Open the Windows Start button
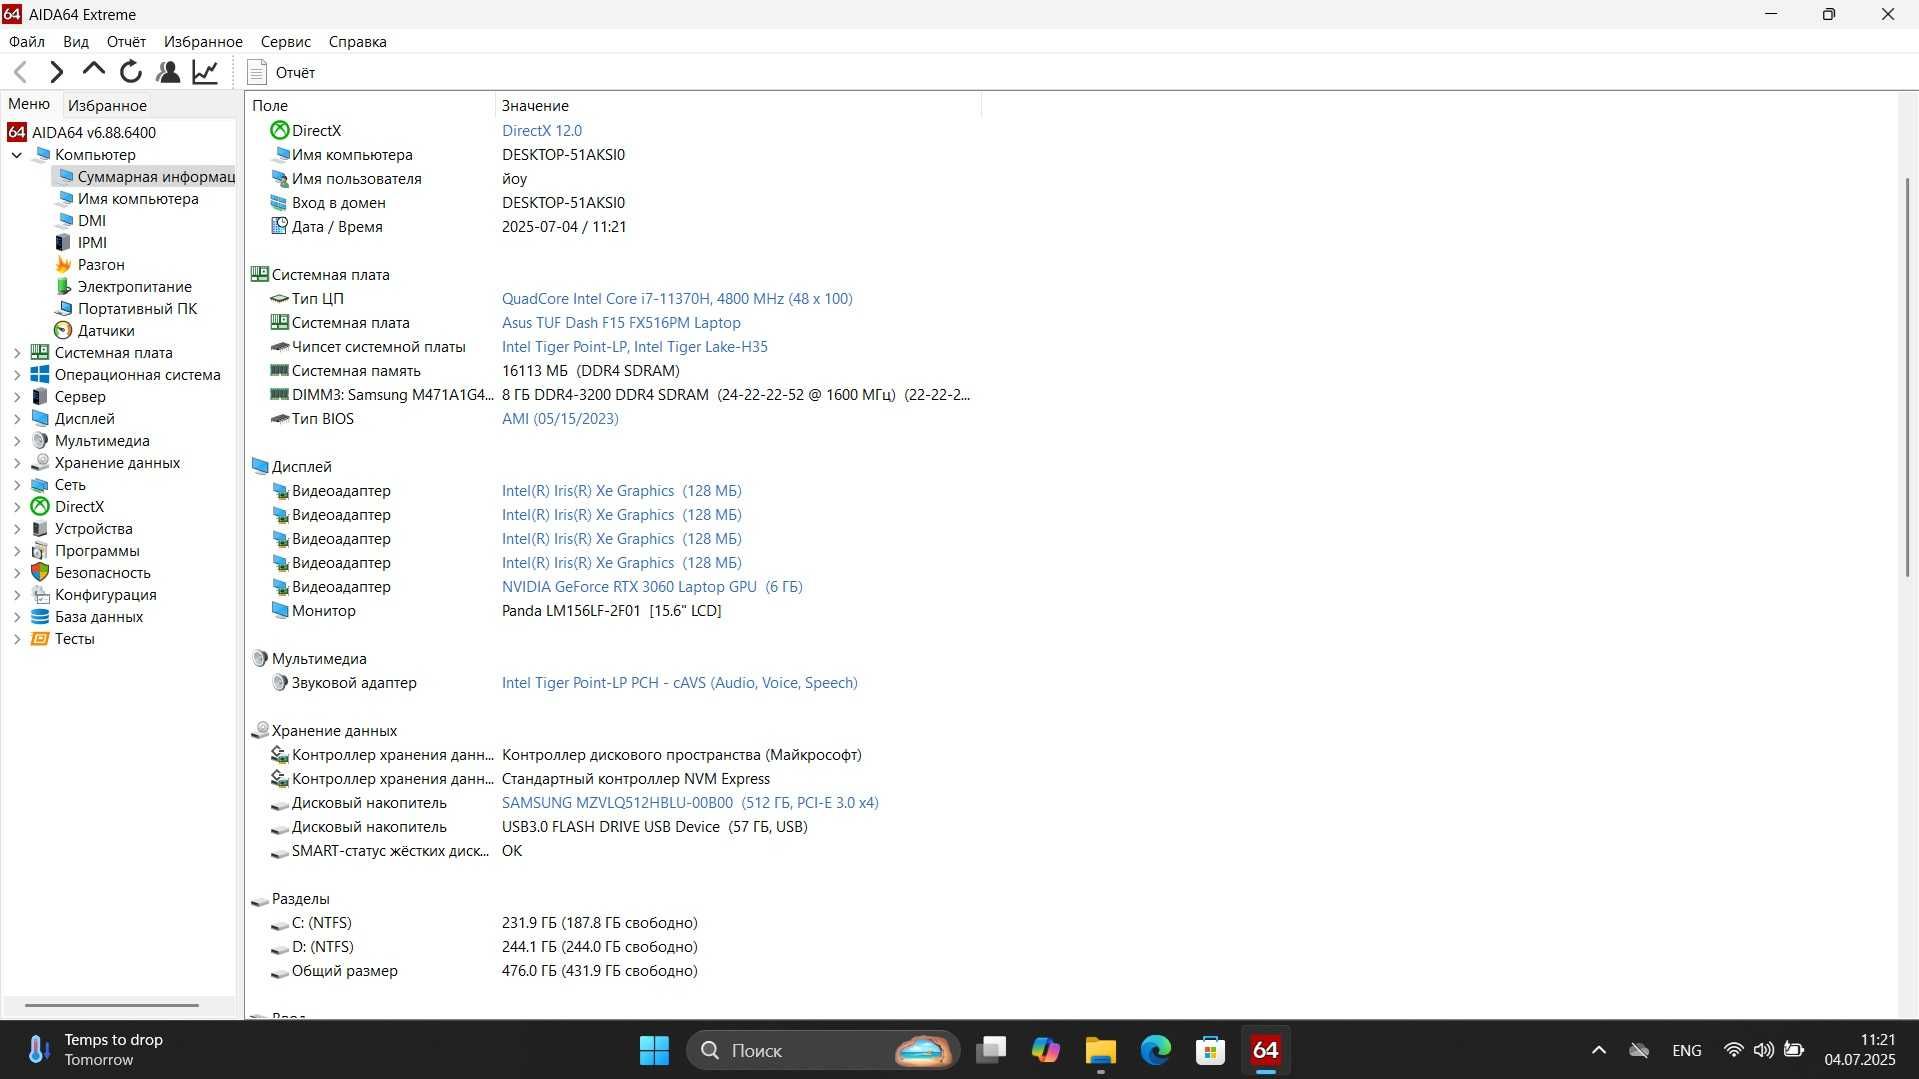Screen dimensions: 1919x1079 tap(654, 1050)
